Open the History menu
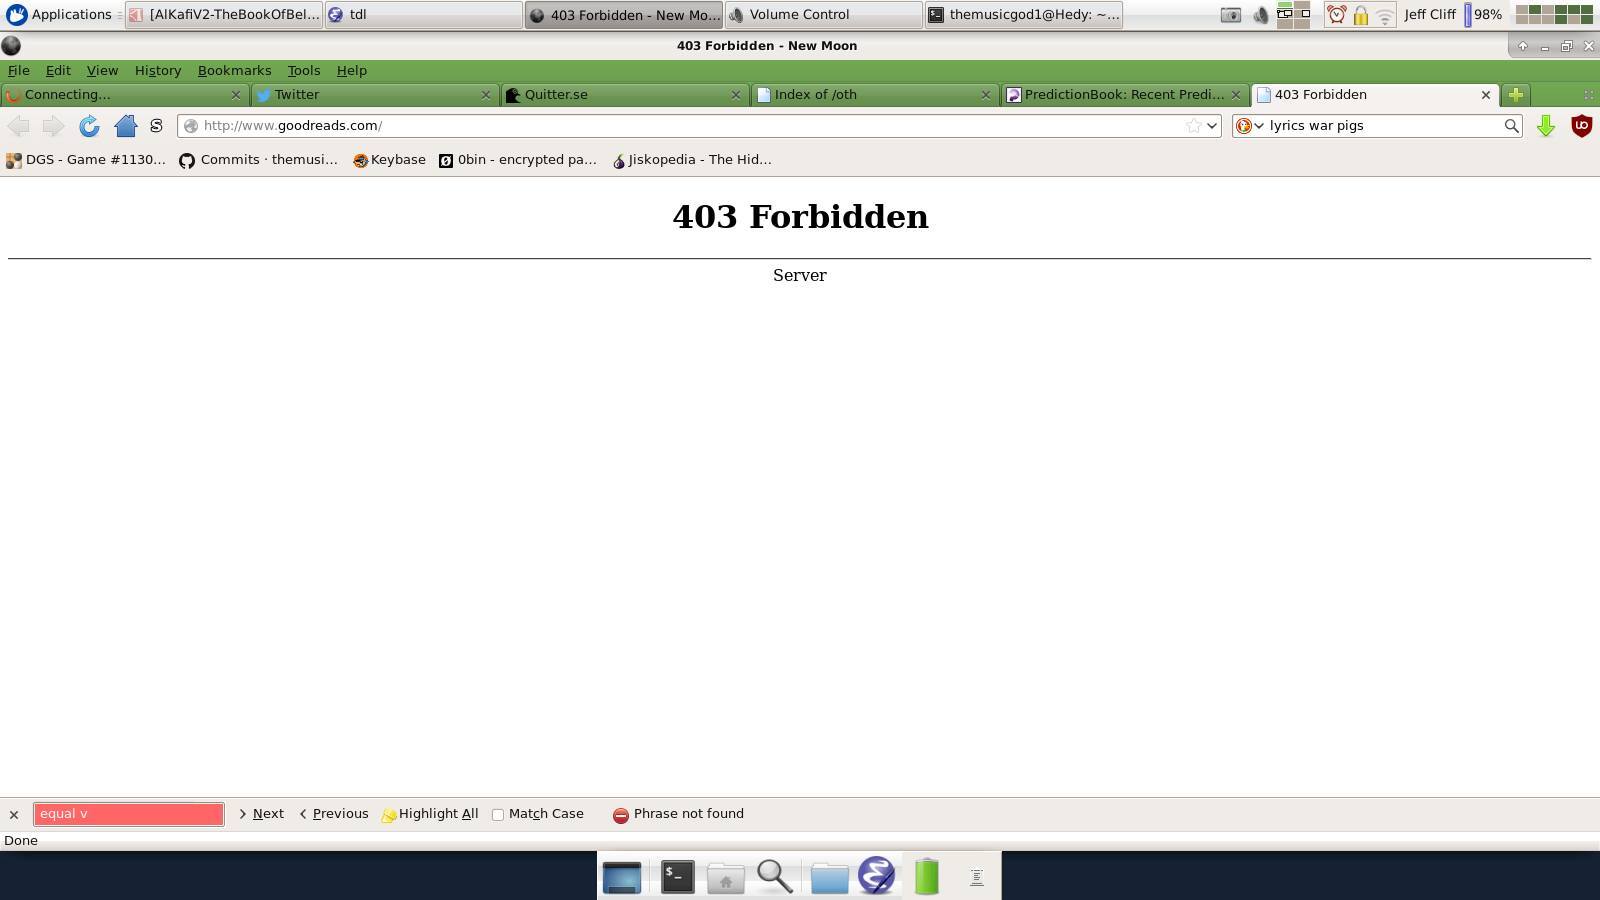 coord(158,70)
